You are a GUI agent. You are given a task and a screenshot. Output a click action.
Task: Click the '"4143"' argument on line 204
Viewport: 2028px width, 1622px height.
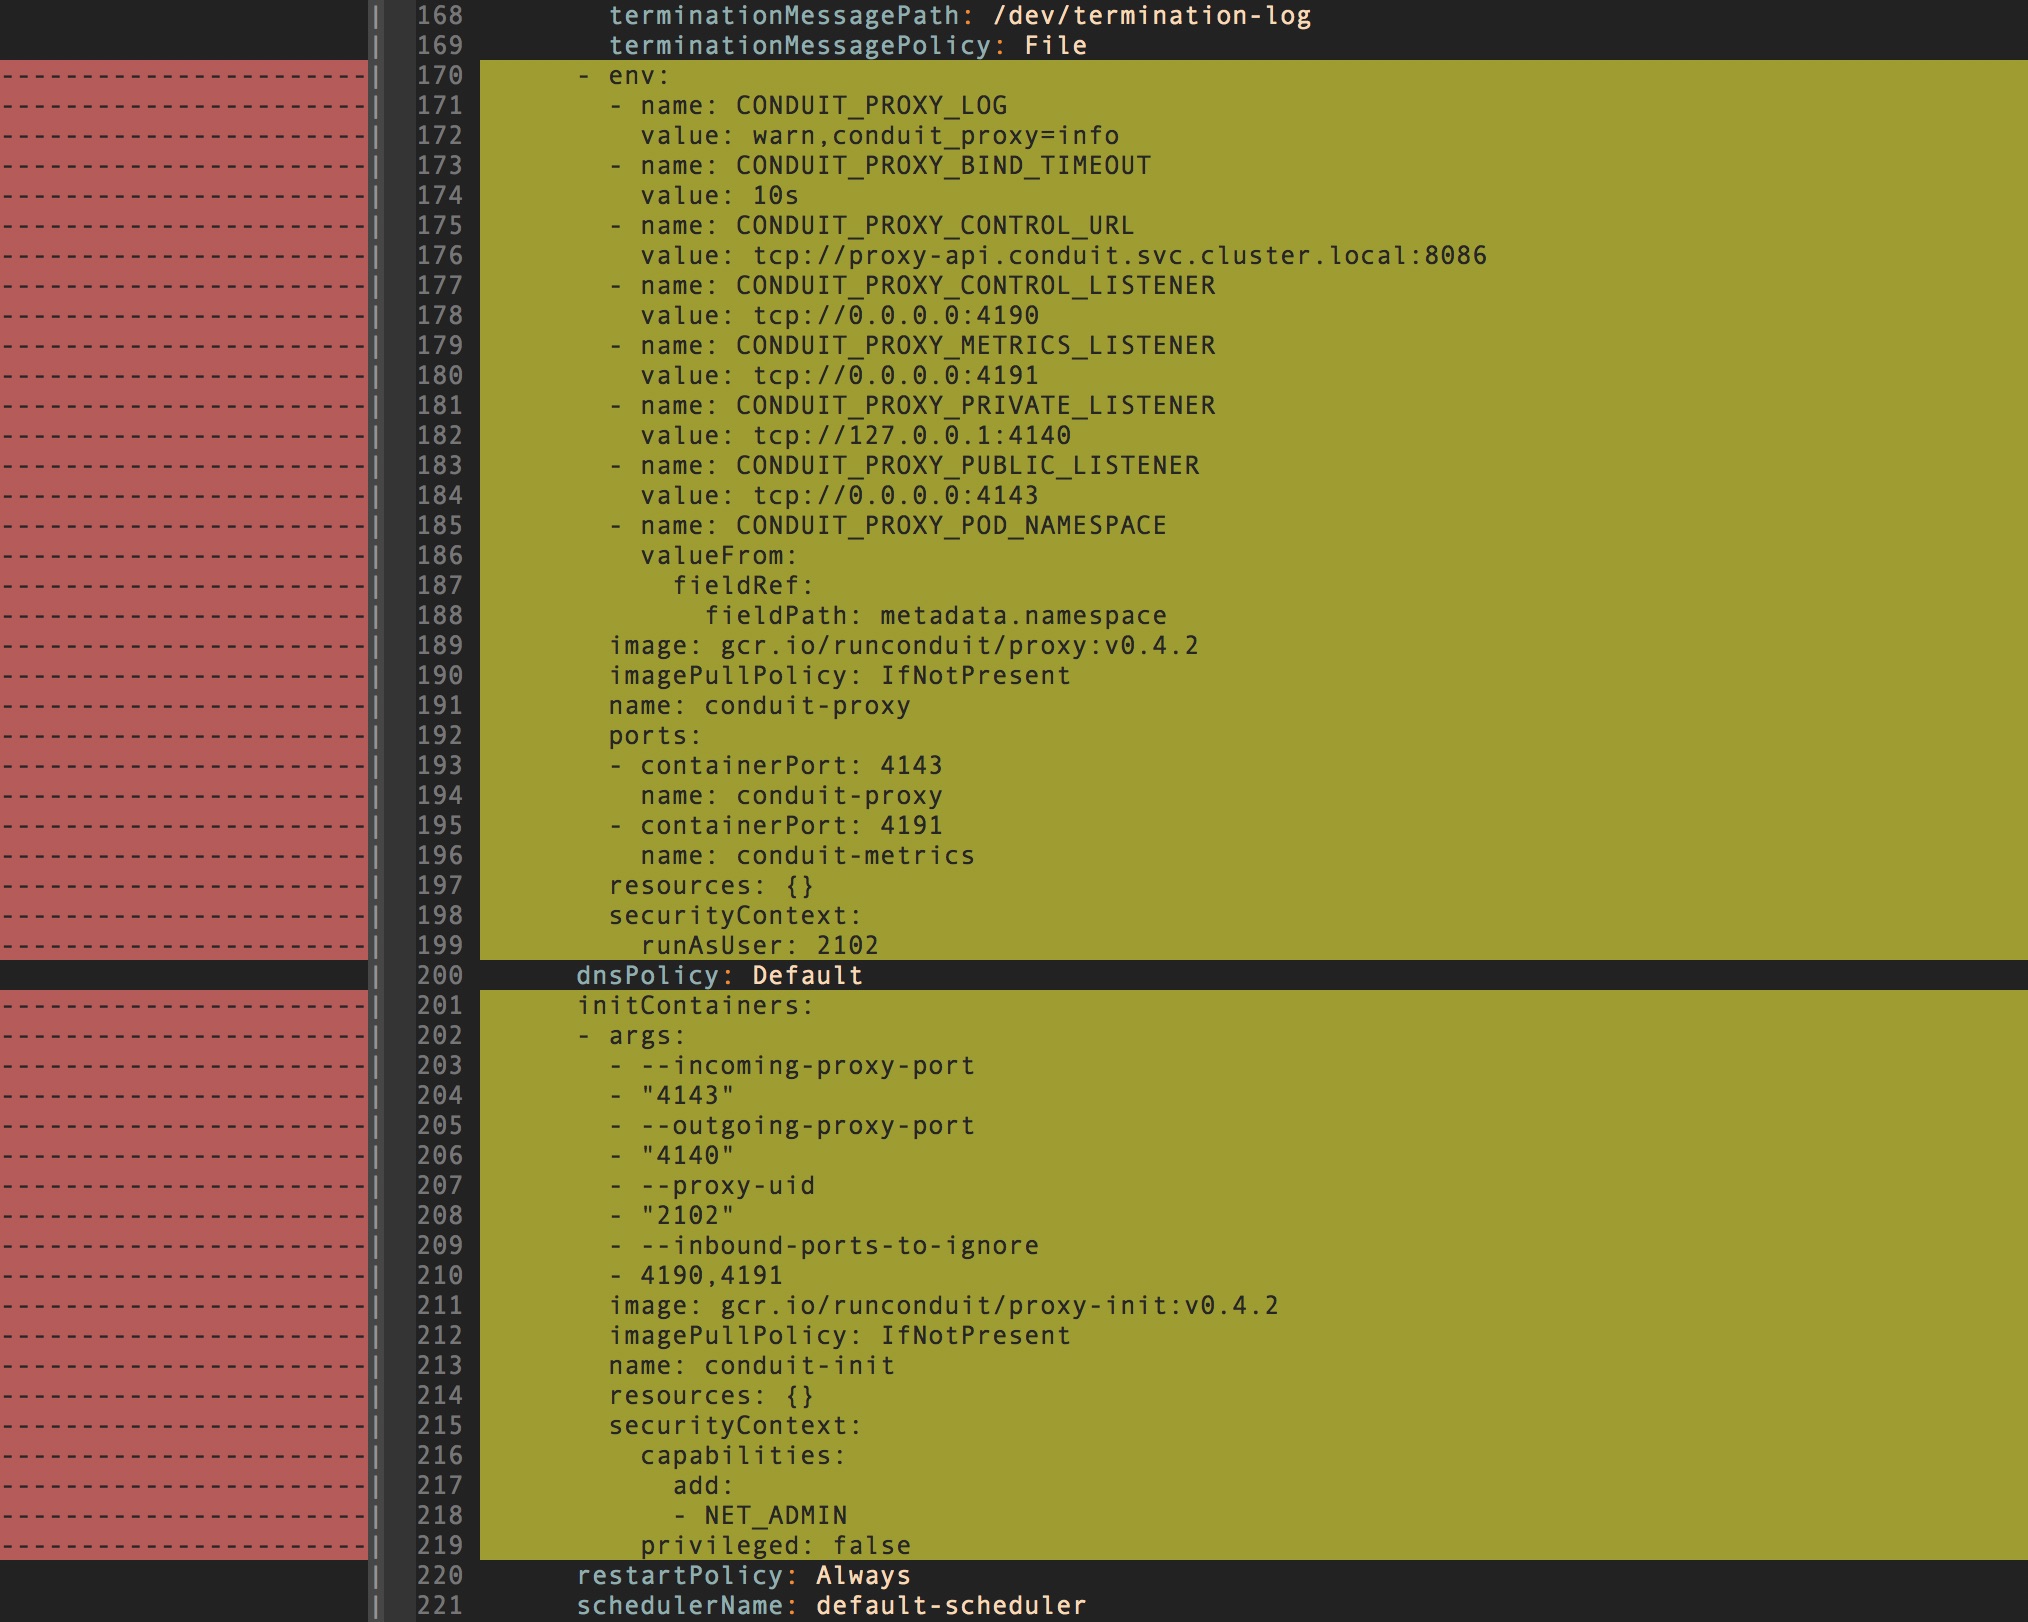point(688,1096)
